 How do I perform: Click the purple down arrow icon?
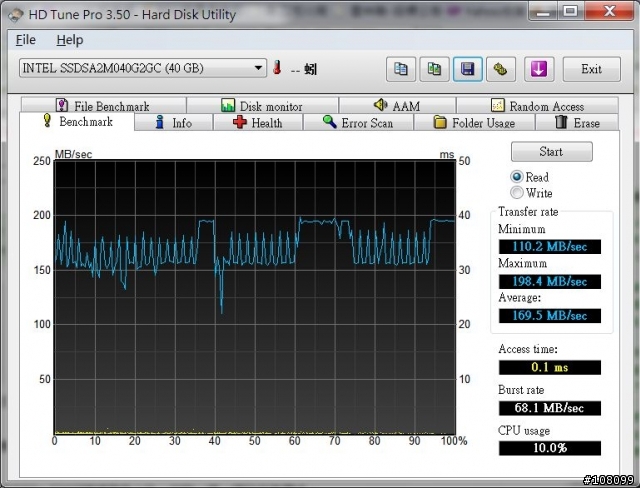tap(539, 69)
